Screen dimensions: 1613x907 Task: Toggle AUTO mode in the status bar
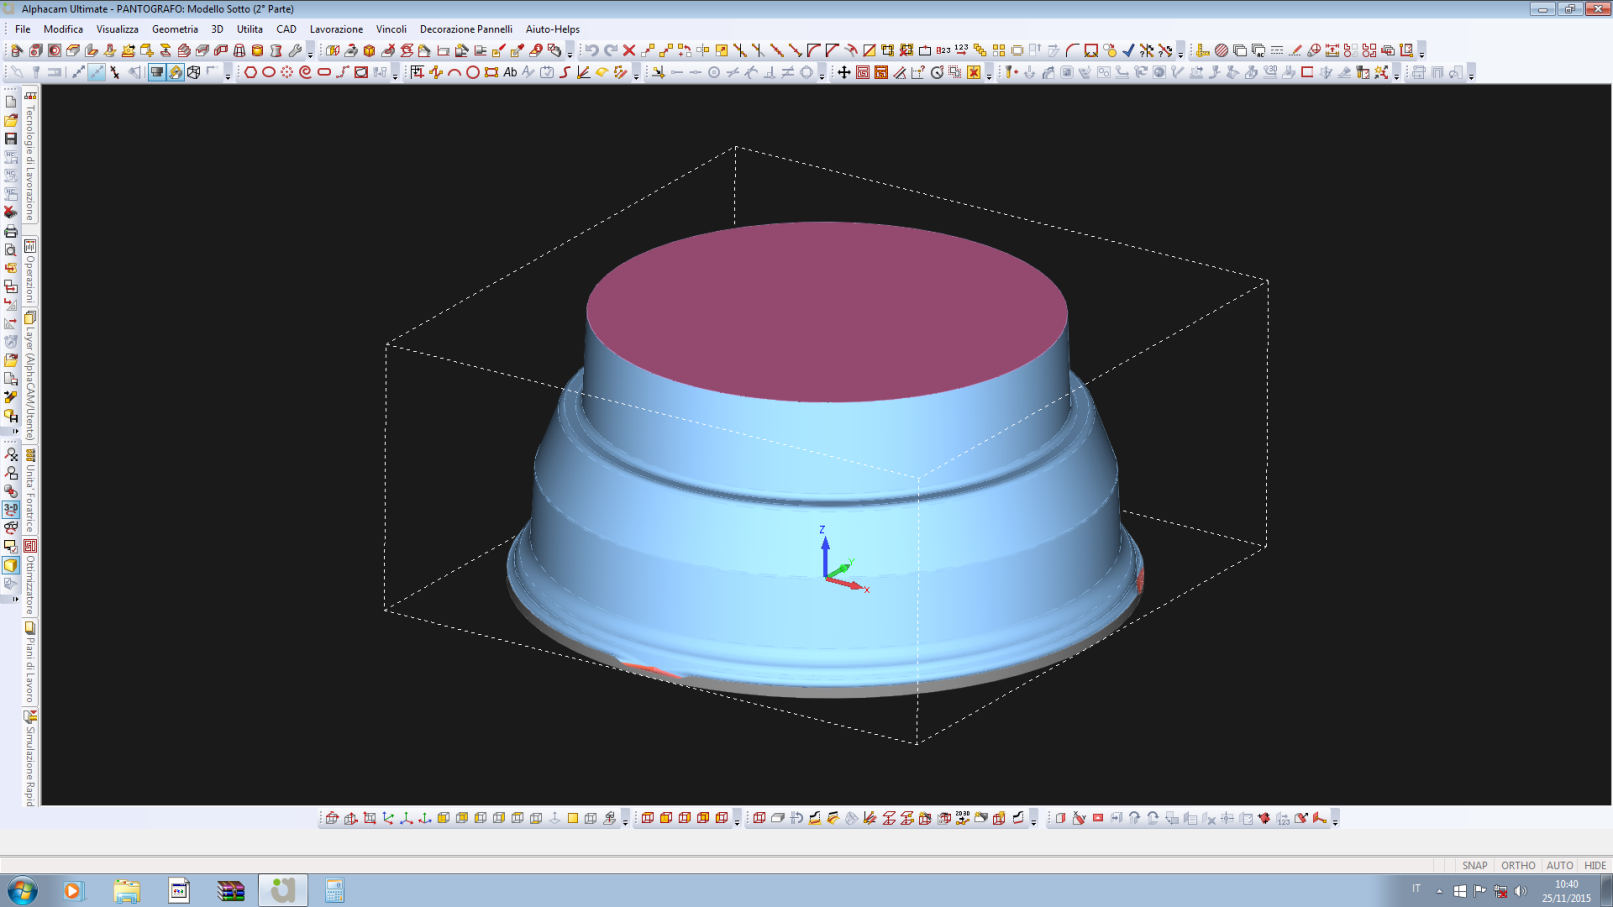[x=1559, y=866]
